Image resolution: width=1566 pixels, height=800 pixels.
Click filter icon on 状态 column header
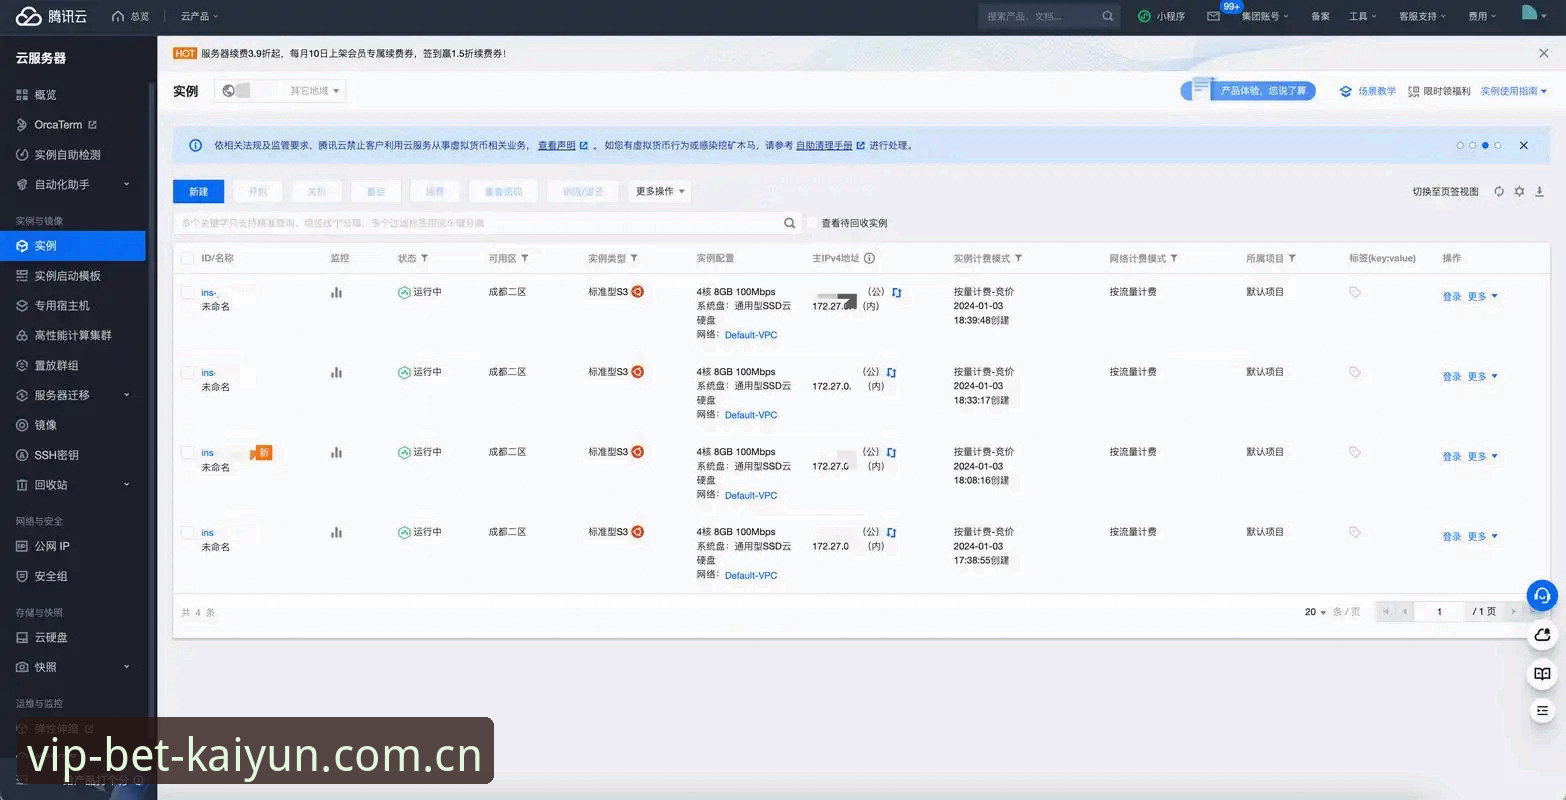point(424,258)
